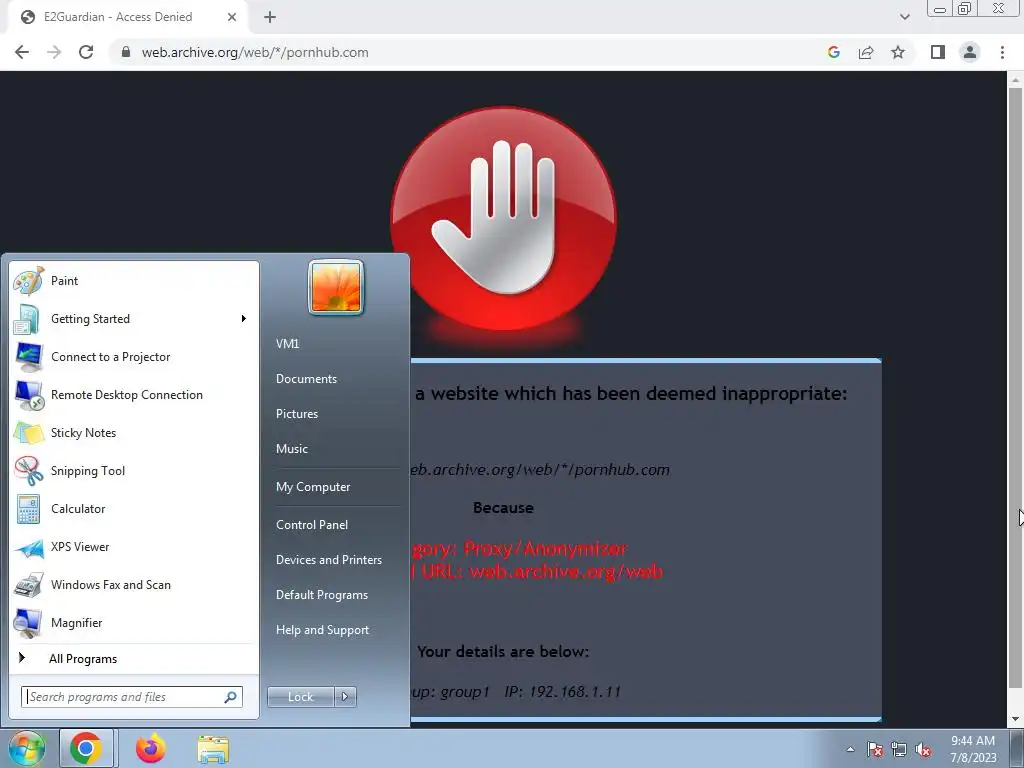Expand Getting Started submenu arrow
Screen dimensions: 1024x768
coord(244,319)
